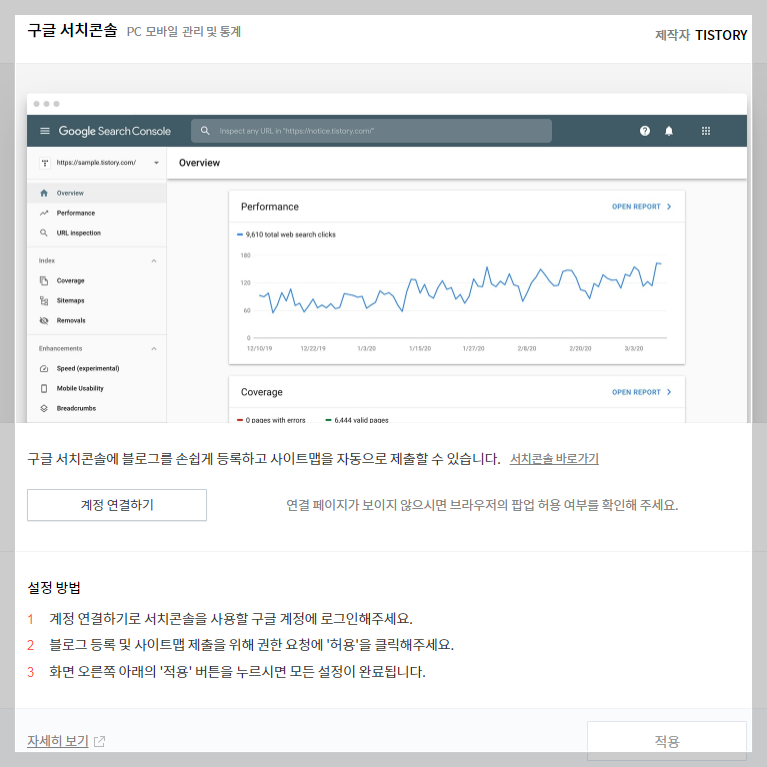Viewport: 767px width, 767px height.
Task: Click the Index section label
Action: (x=47, y=261)
